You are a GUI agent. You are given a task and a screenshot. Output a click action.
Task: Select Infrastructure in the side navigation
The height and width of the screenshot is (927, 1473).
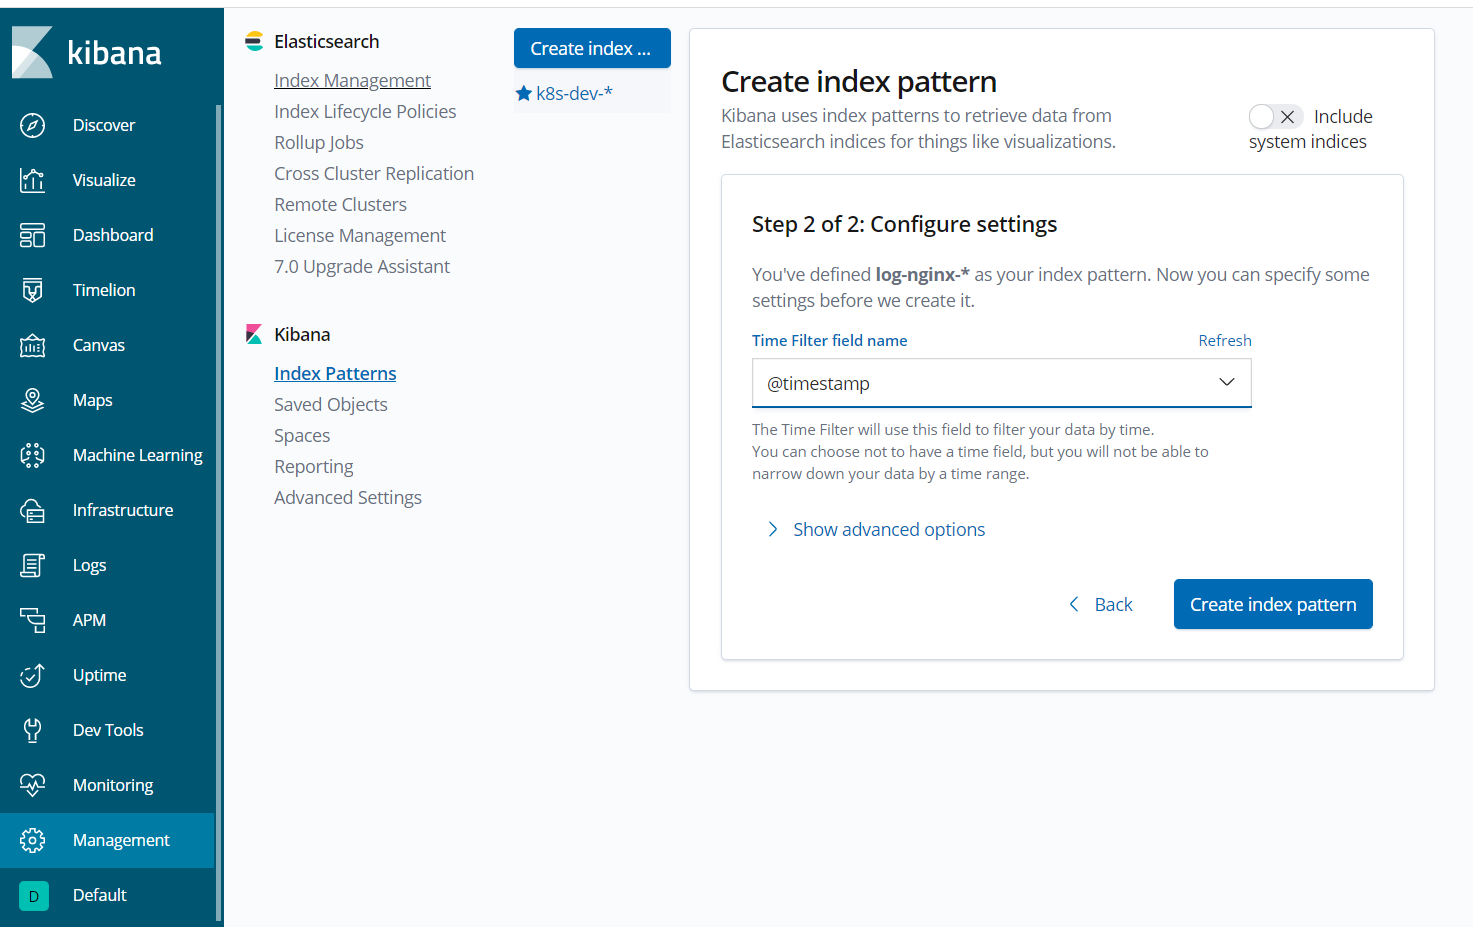point(123,510)
